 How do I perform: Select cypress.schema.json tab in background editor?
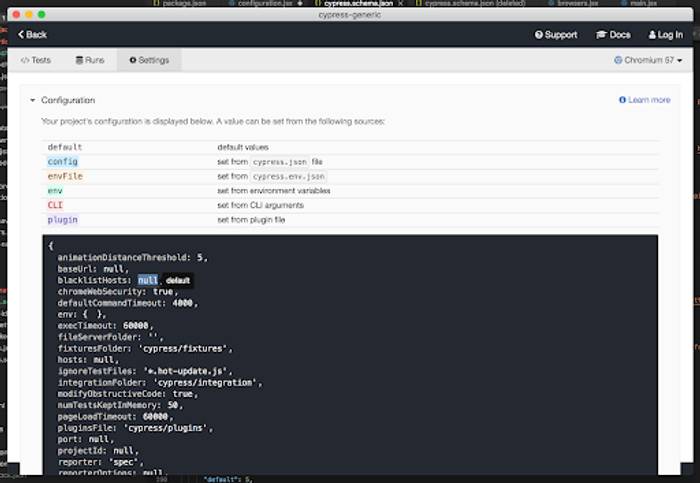coord(358,3)
